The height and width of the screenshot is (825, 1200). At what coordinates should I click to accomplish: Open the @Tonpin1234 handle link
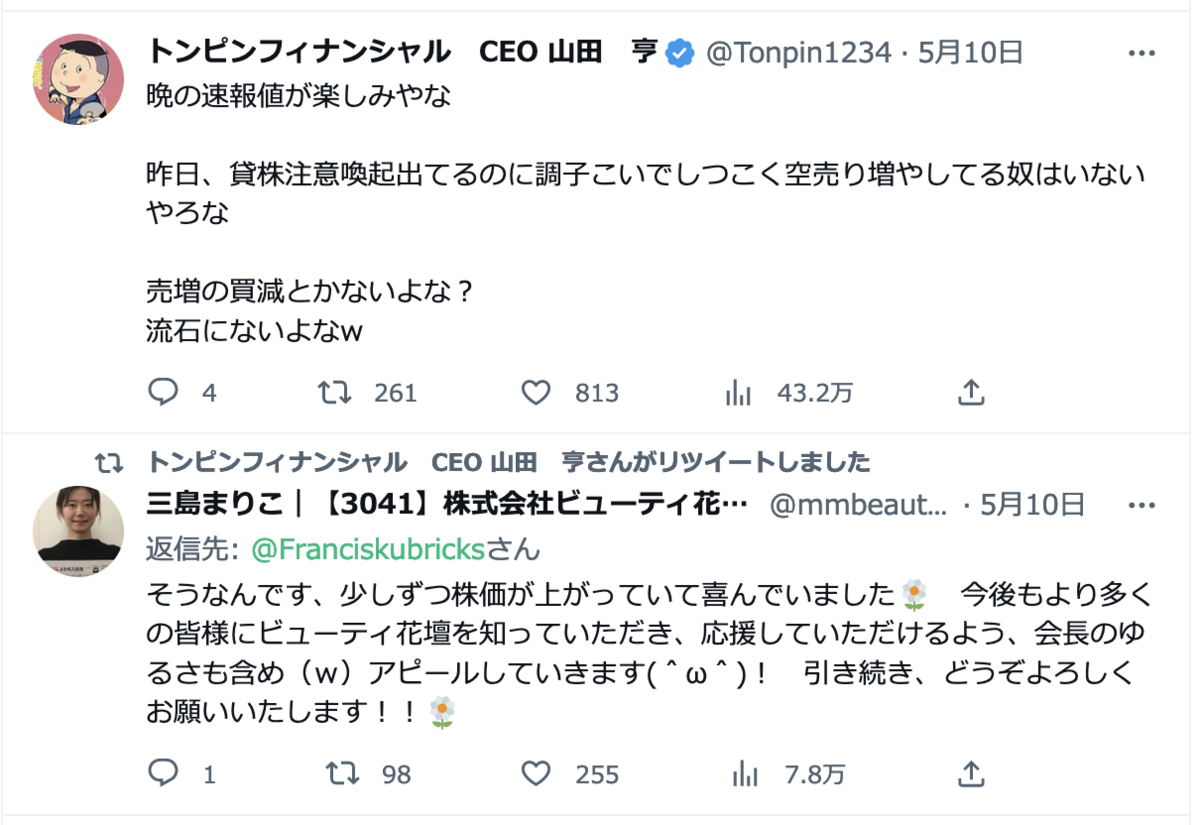[798, 53]
